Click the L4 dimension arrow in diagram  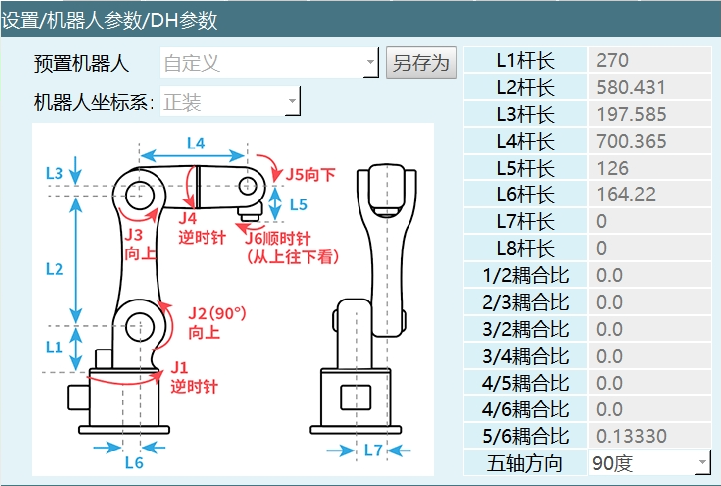[x=194, y=153]
